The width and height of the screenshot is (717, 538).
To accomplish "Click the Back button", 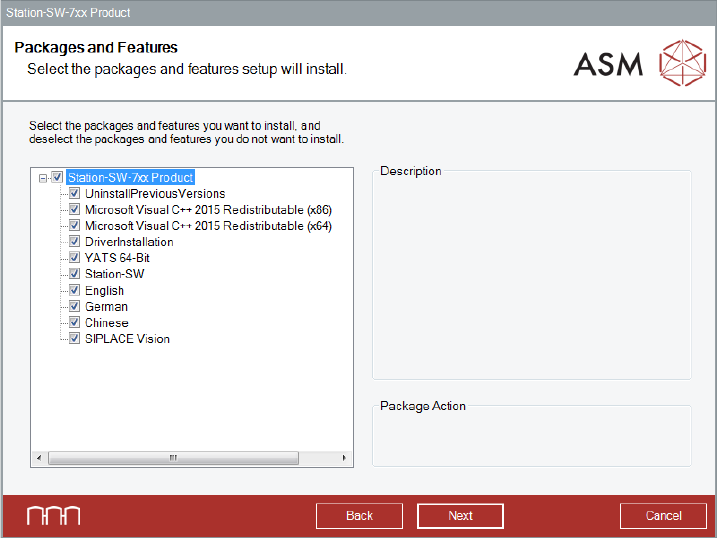I will coord(359,516).
